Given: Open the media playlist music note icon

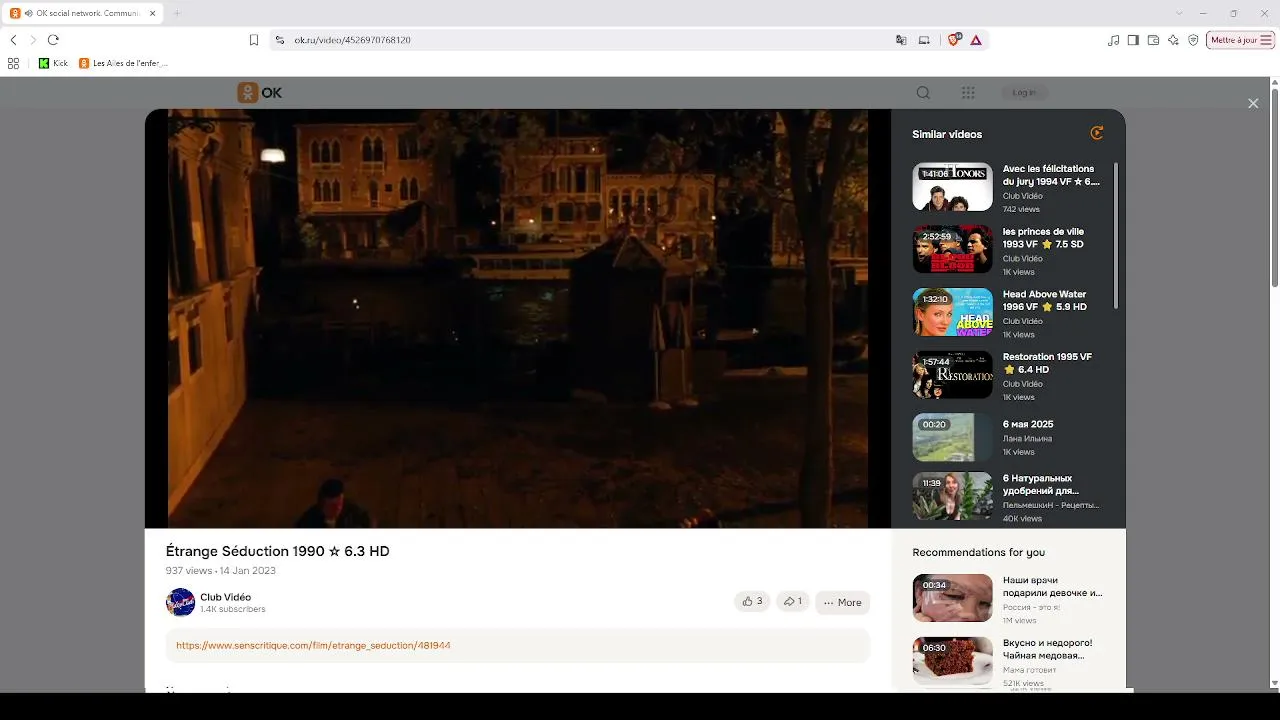Looking at the screenshot, I should point(1114,40).
